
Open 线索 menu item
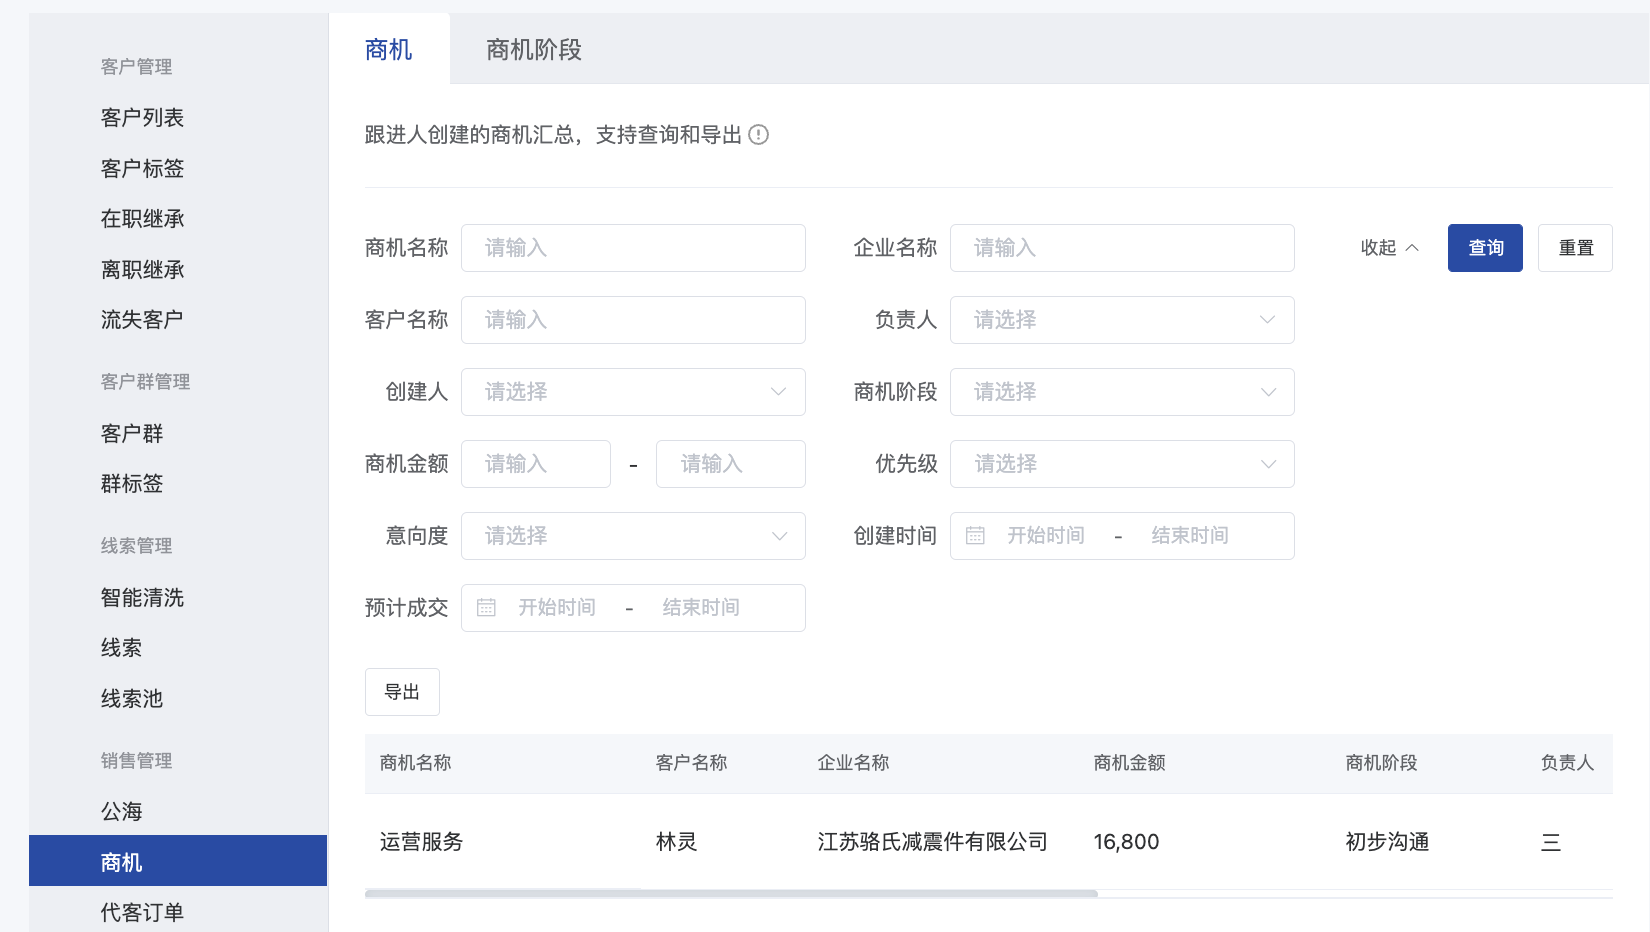point(121,648)
